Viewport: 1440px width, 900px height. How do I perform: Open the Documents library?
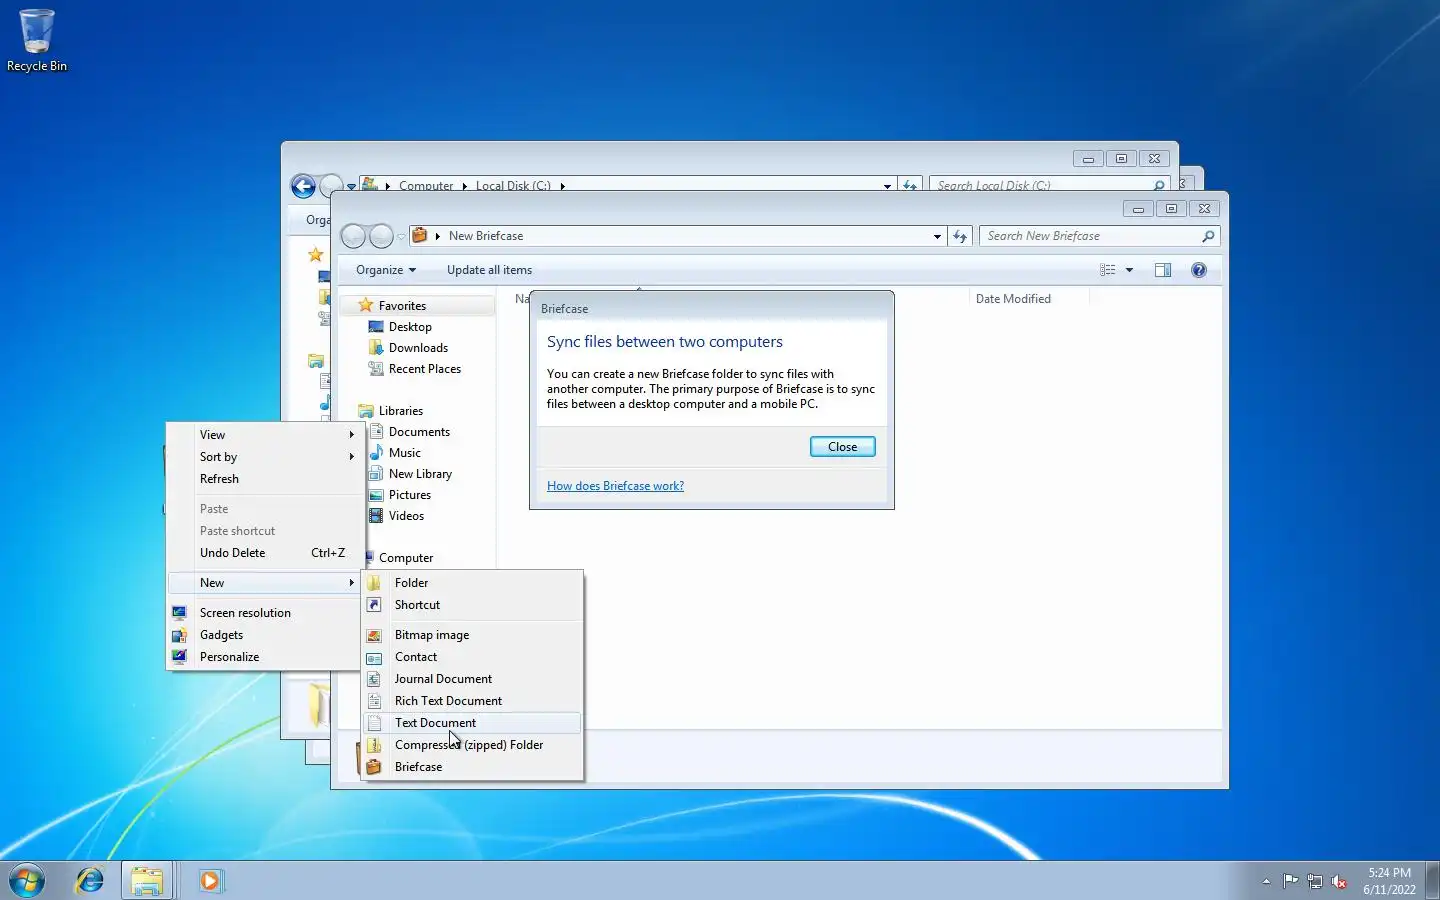[419, 432]
